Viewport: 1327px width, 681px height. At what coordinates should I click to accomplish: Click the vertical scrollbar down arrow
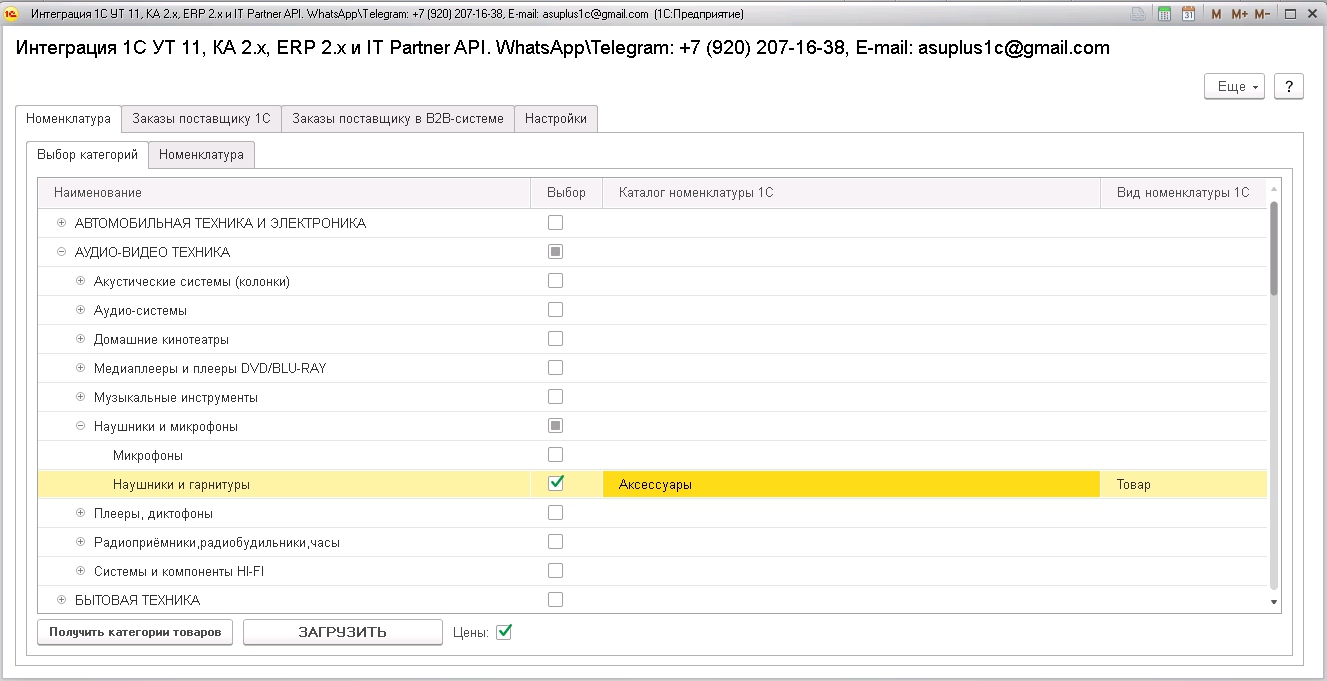click(x=1274, y=602)
